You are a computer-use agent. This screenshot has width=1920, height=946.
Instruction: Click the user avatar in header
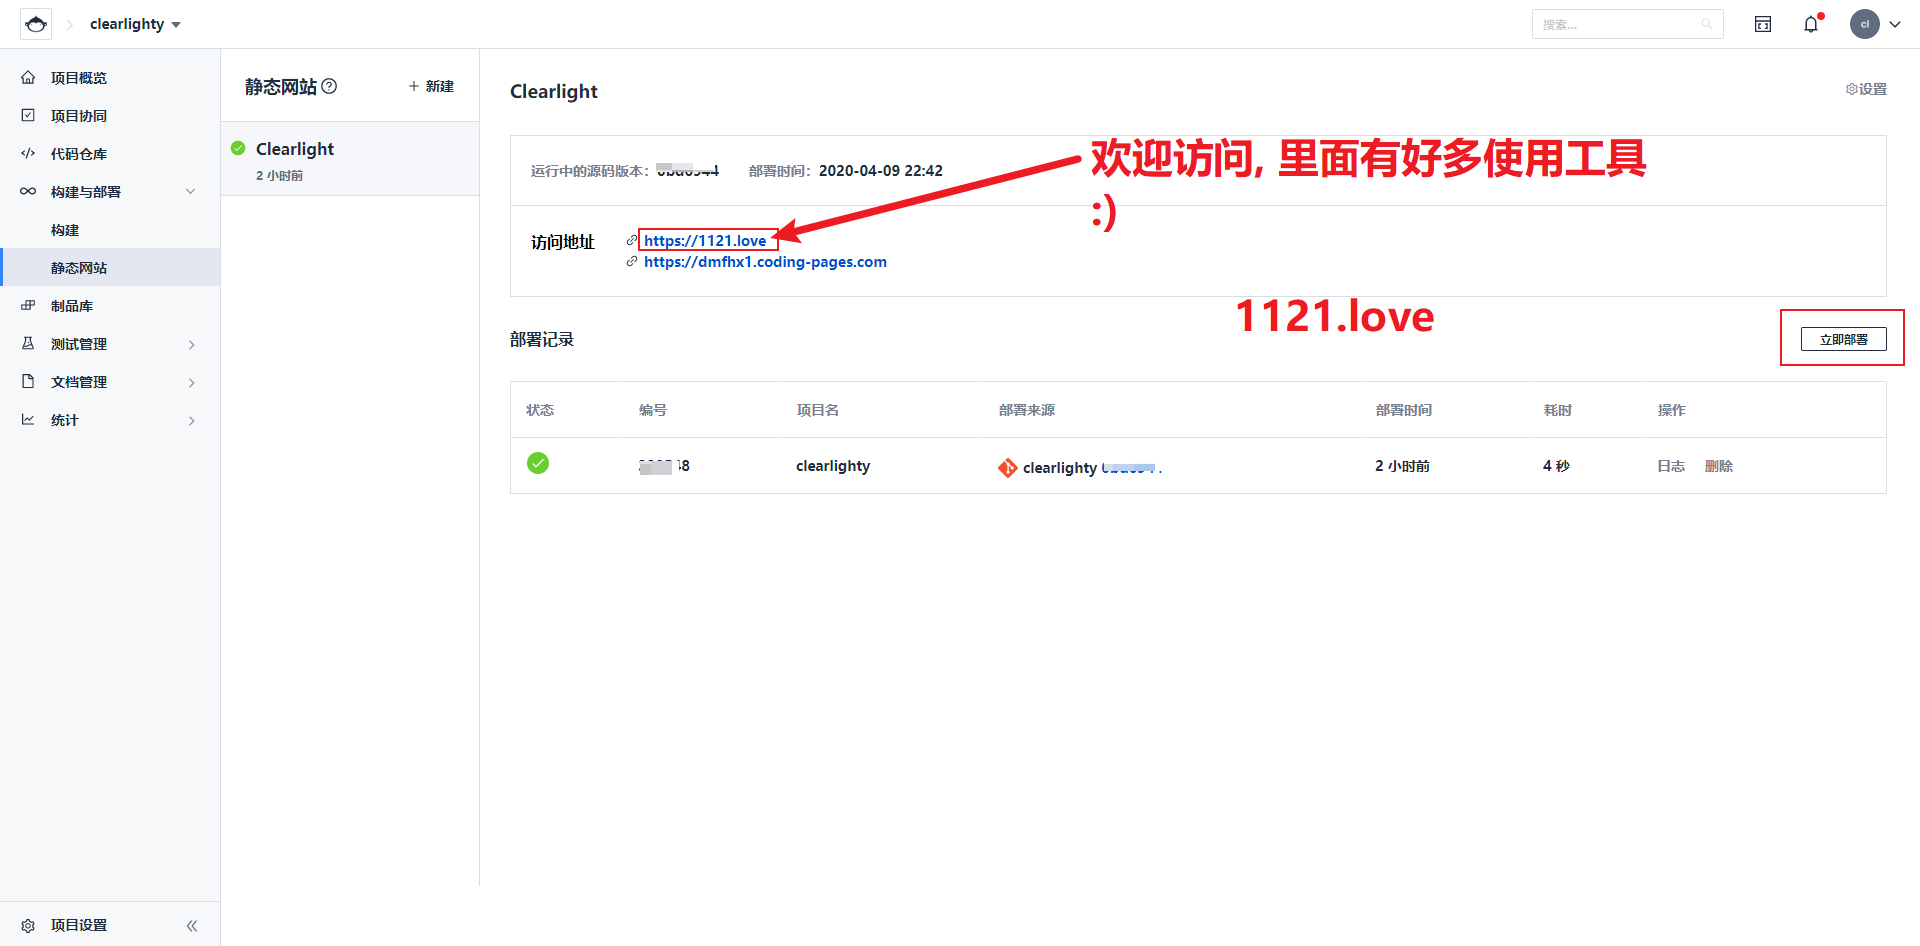point(1865,24)
